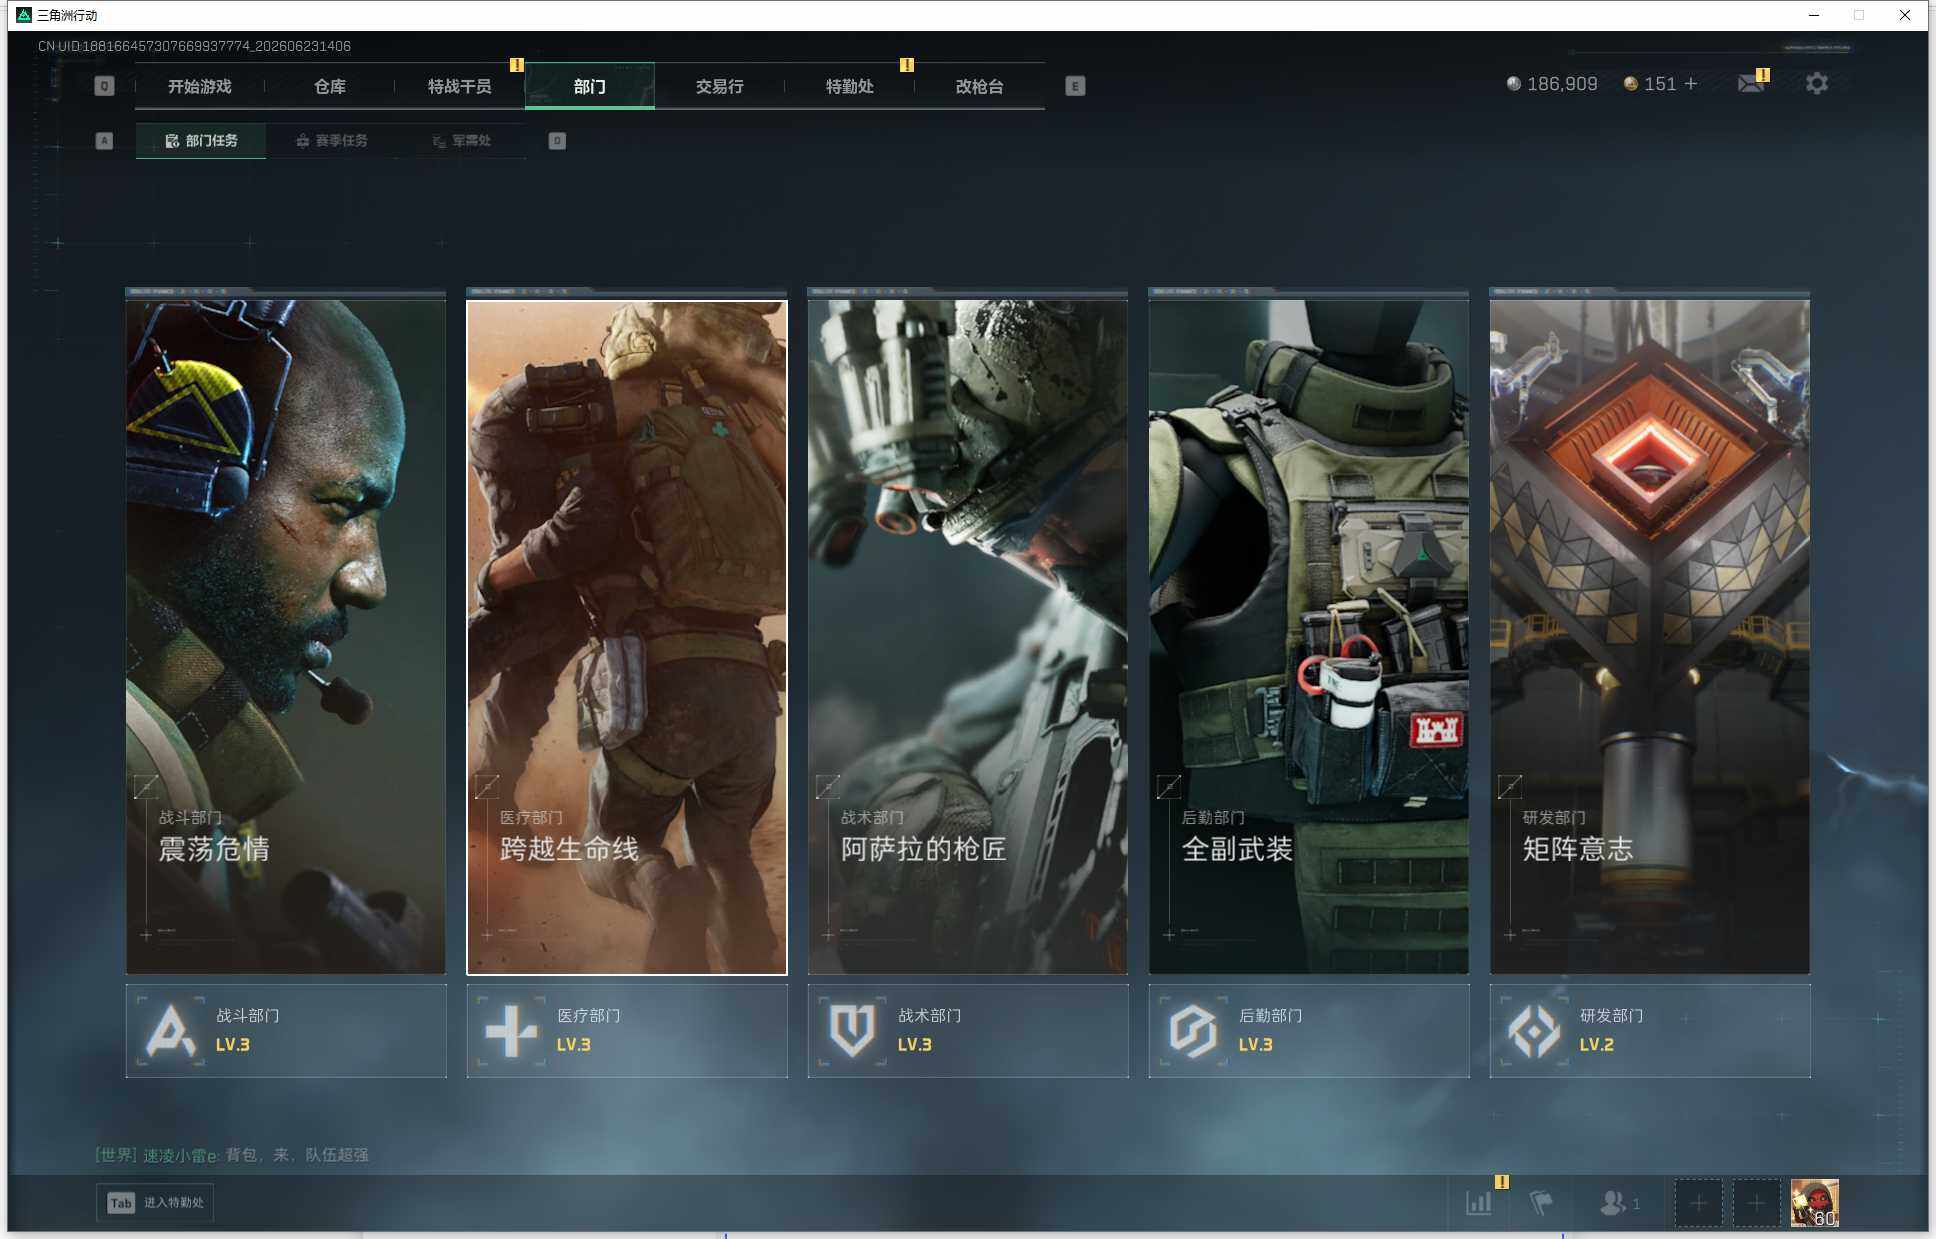The image size is (1936, 1239).
Task: Click the world chat message line
Action: click(x=232, y=1155)
